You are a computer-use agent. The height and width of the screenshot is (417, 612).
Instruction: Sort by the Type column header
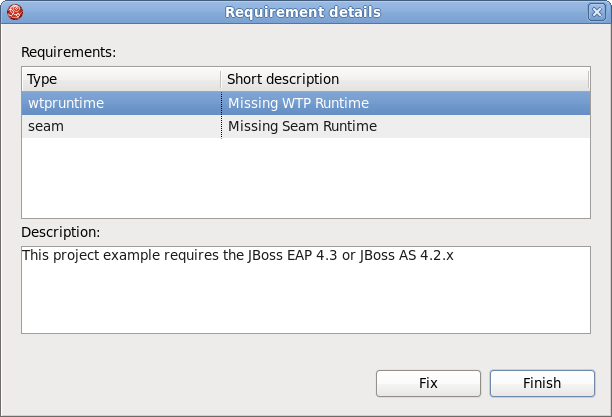tap(120, 79)
